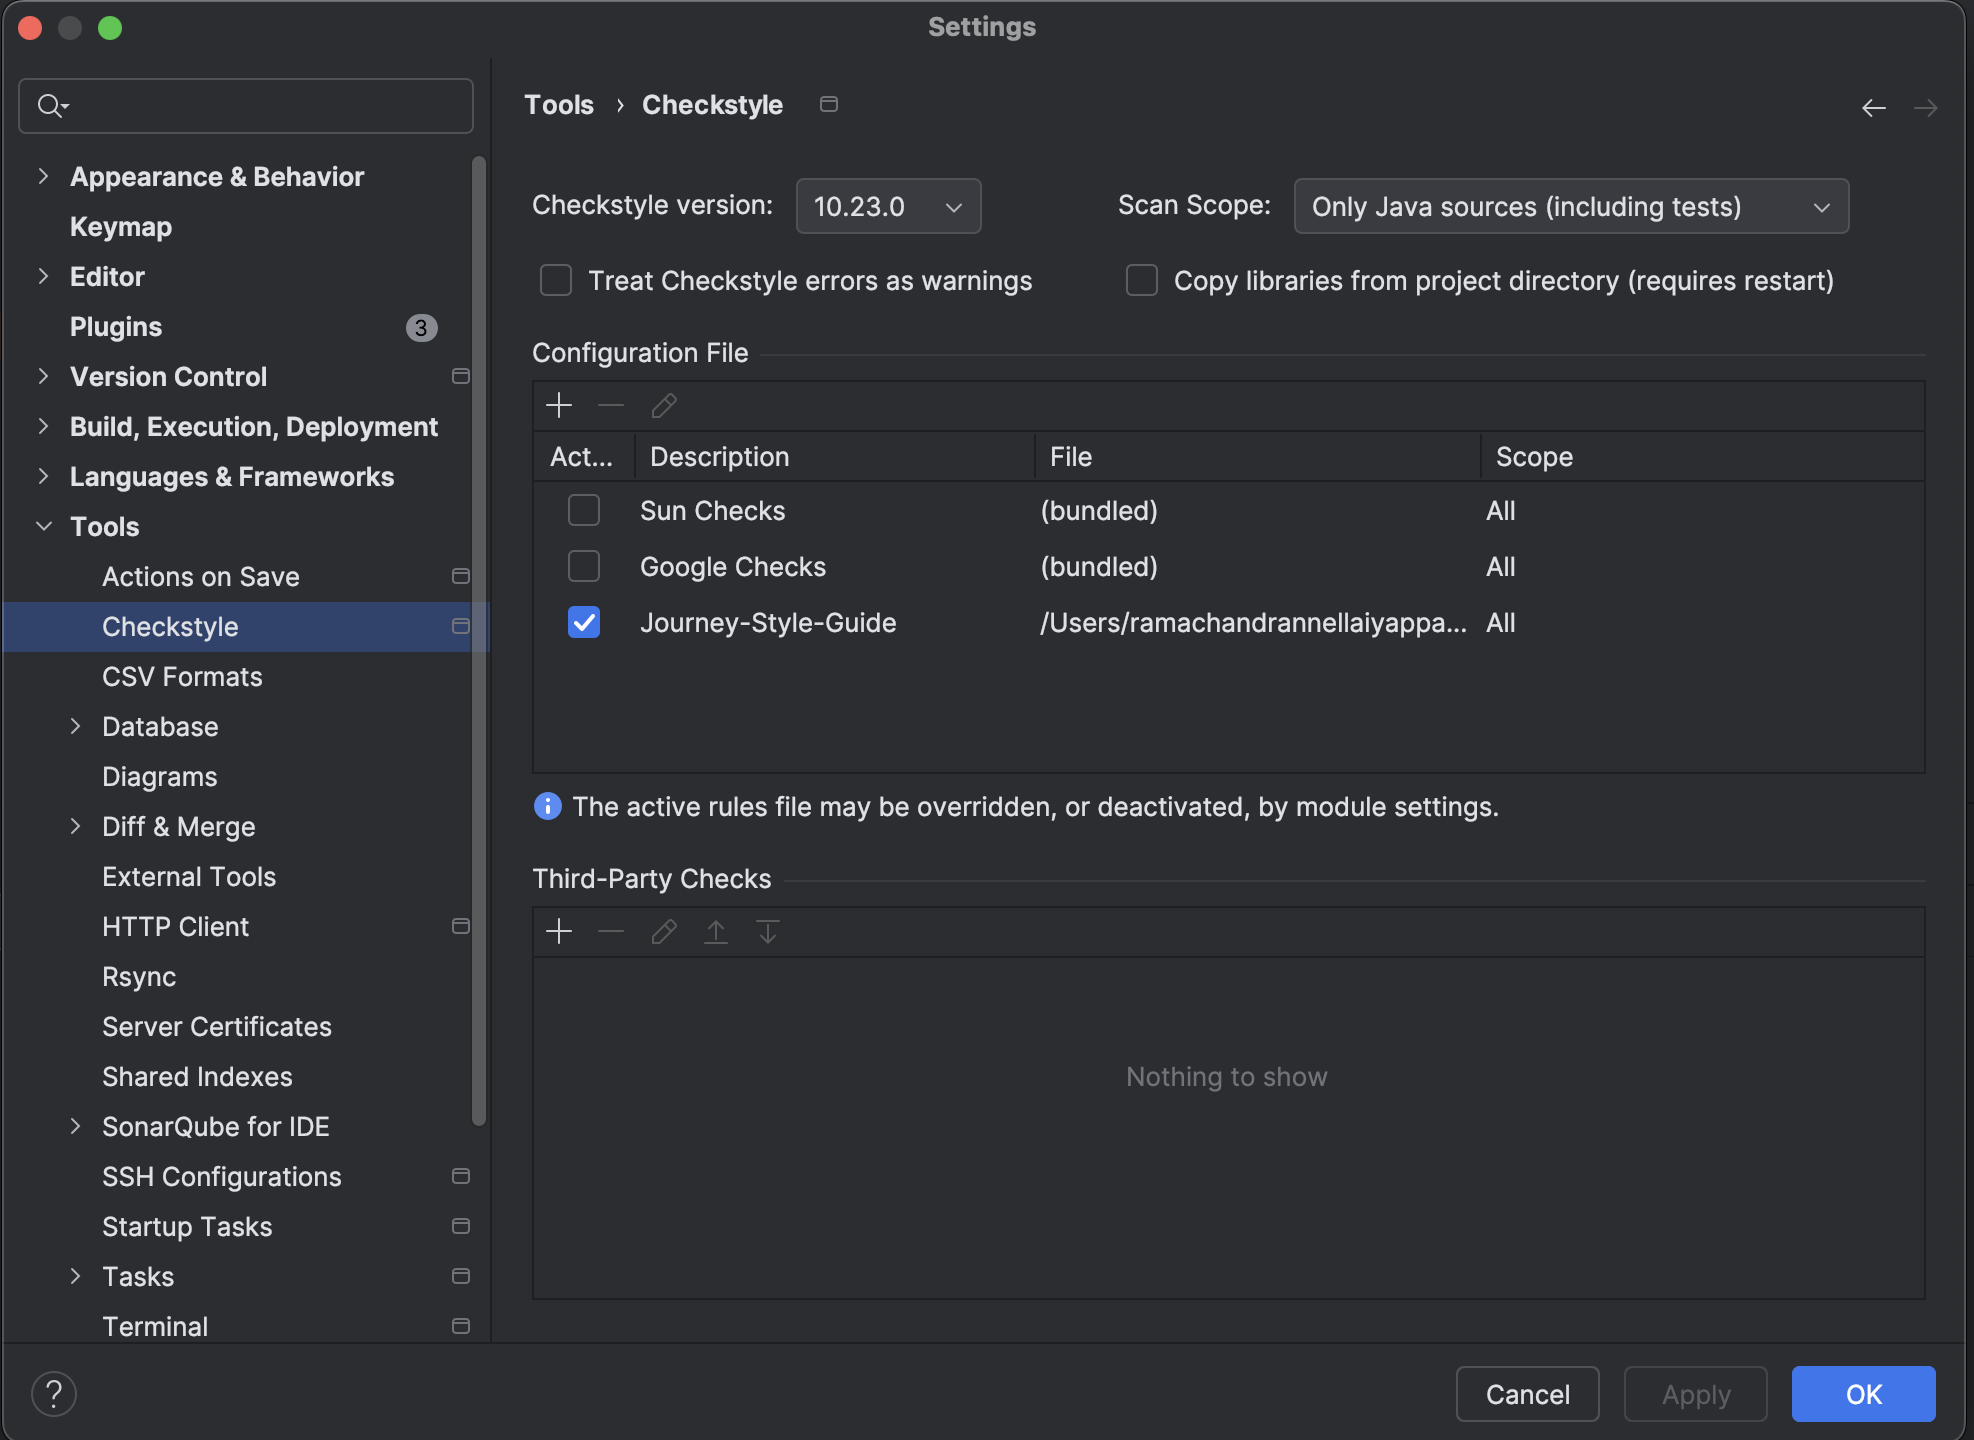Move third-party check up
1974x1440 pixels.
716,931
